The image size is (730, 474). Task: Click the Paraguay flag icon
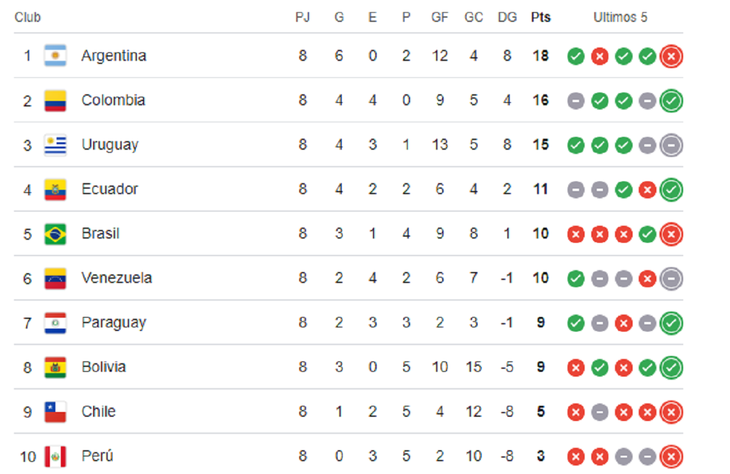tap(55, 323)
